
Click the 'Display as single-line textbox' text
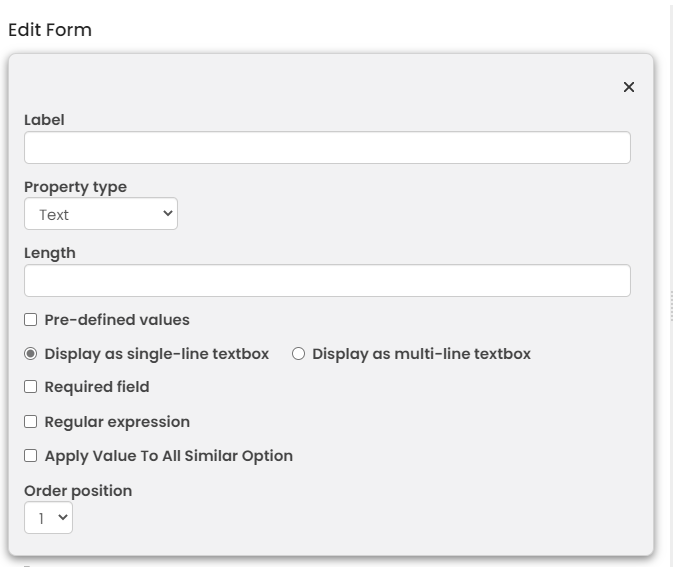coord(157,354)
